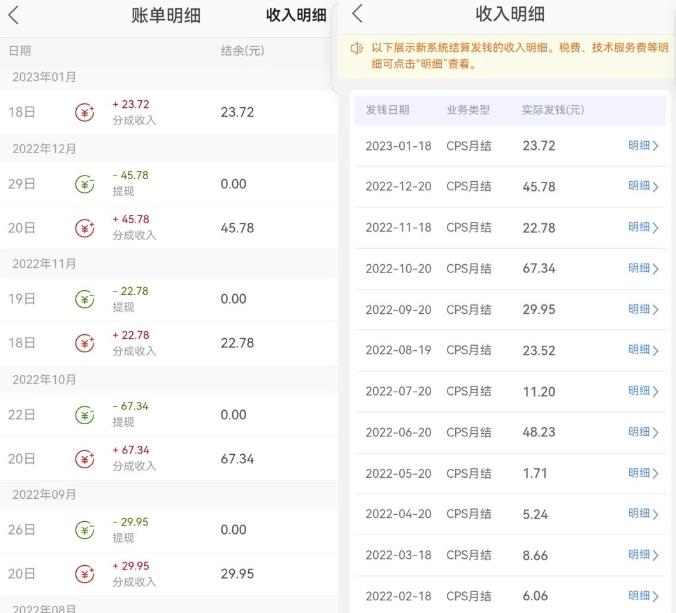This screenshot has height=613, width=676.
Task: Tap the speaker notice icon in banner
Action: point(356,48)
